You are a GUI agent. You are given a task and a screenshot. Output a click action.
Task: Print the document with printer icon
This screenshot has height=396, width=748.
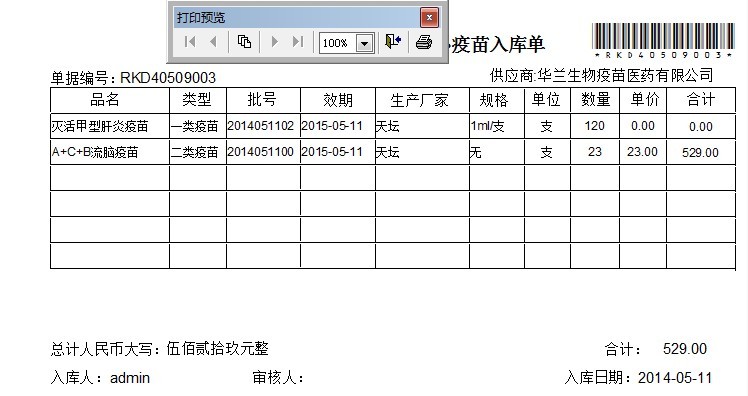point(424,42)
